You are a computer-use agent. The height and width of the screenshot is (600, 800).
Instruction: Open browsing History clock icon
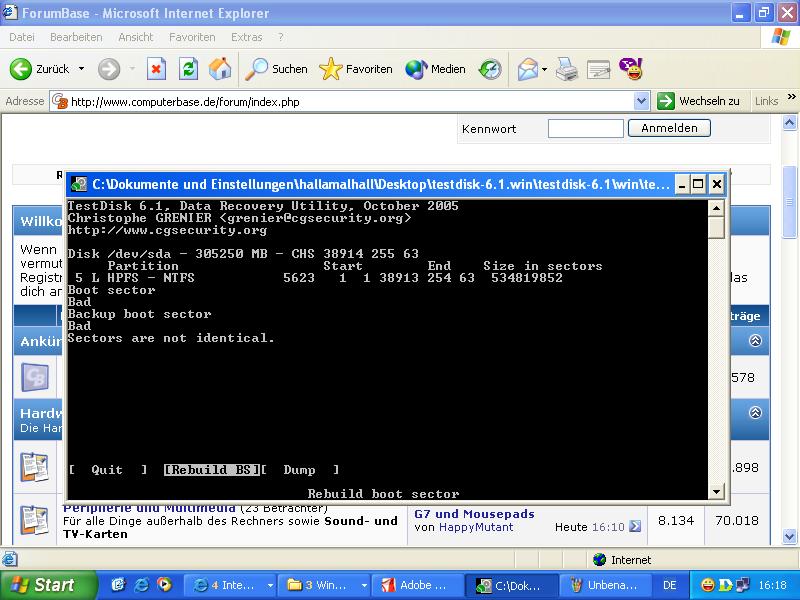click(x=490, y=69)
